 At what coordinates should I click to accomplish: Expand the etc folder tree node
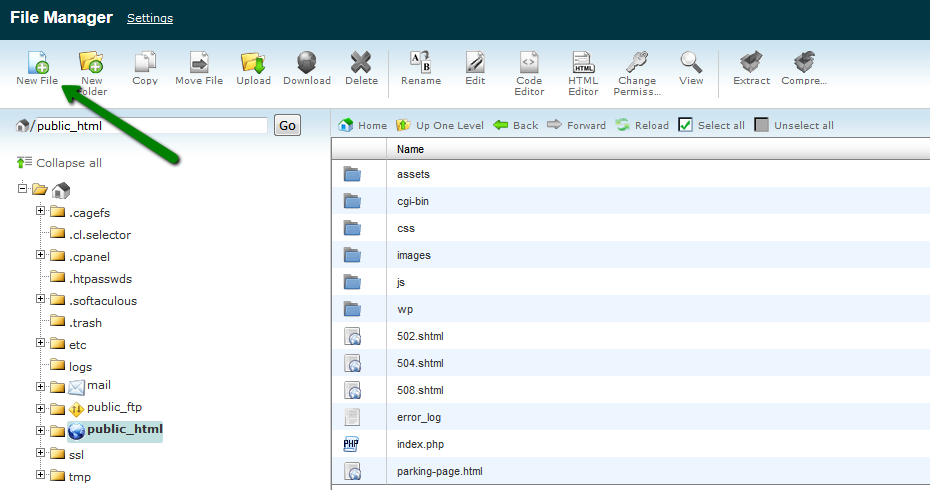pos(41,344)
